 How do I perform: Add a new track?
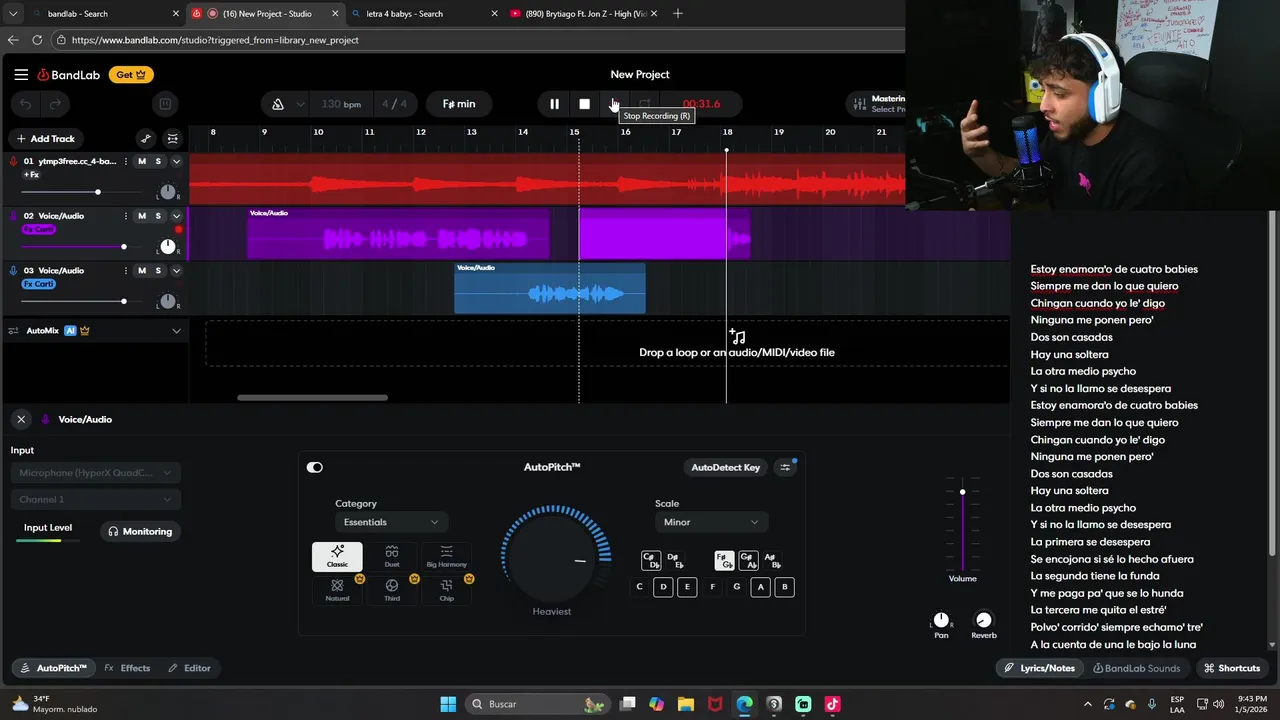pos(45,139)
